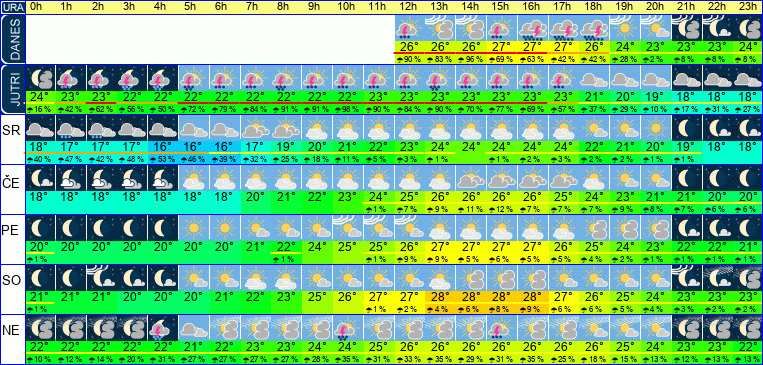
Task: Click the NE 10h rain shower icon
Action: click(x=348, y=328)
